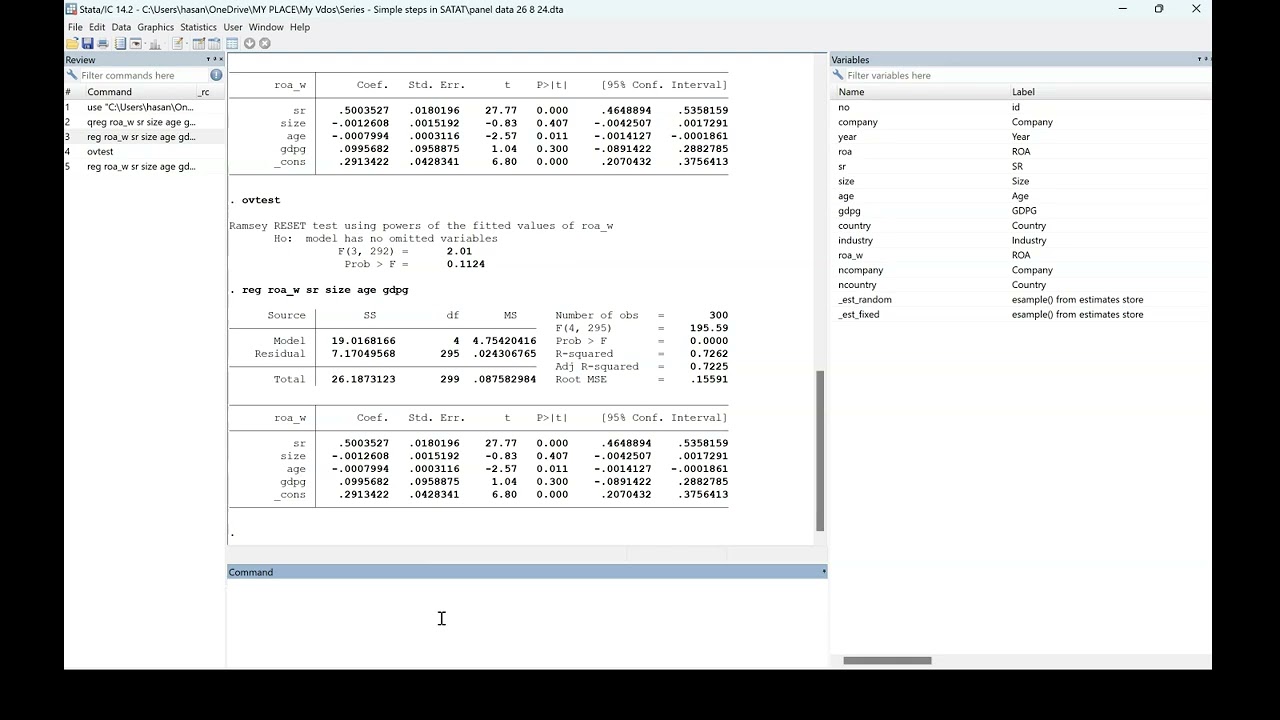Open the Variables panel dropdown arrow
The width and height of the screenshot is (1280, 720).
click(x=1199, y=60)
